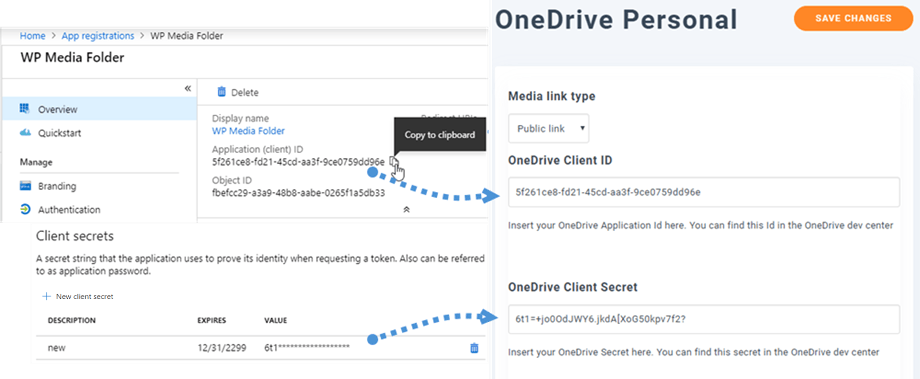This screenshot has width=920, height=379.
Task: Go to Home breadcrumb link
Action: tap(32, 36)
